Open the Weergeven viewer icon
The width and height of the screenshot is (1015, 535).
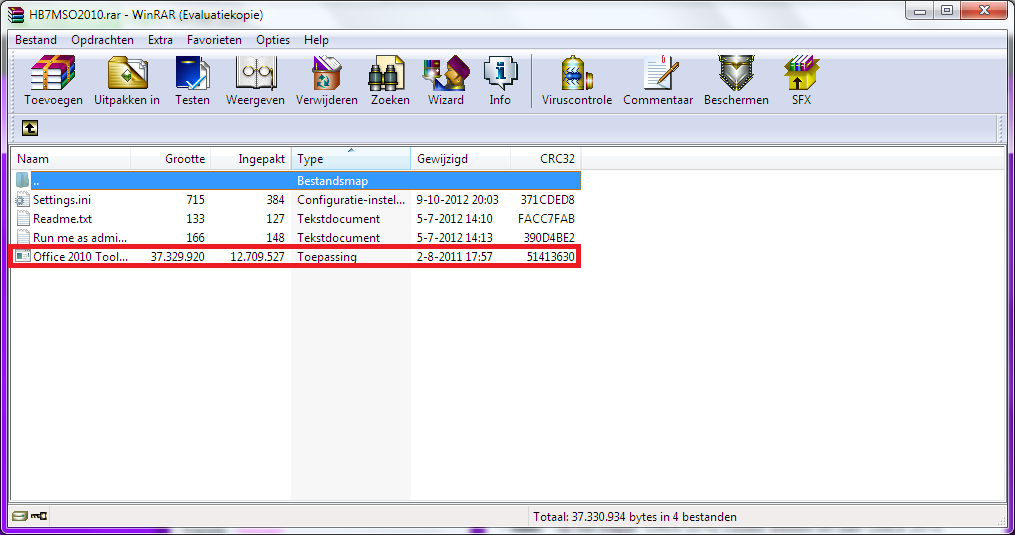click(x=256, y=73)
